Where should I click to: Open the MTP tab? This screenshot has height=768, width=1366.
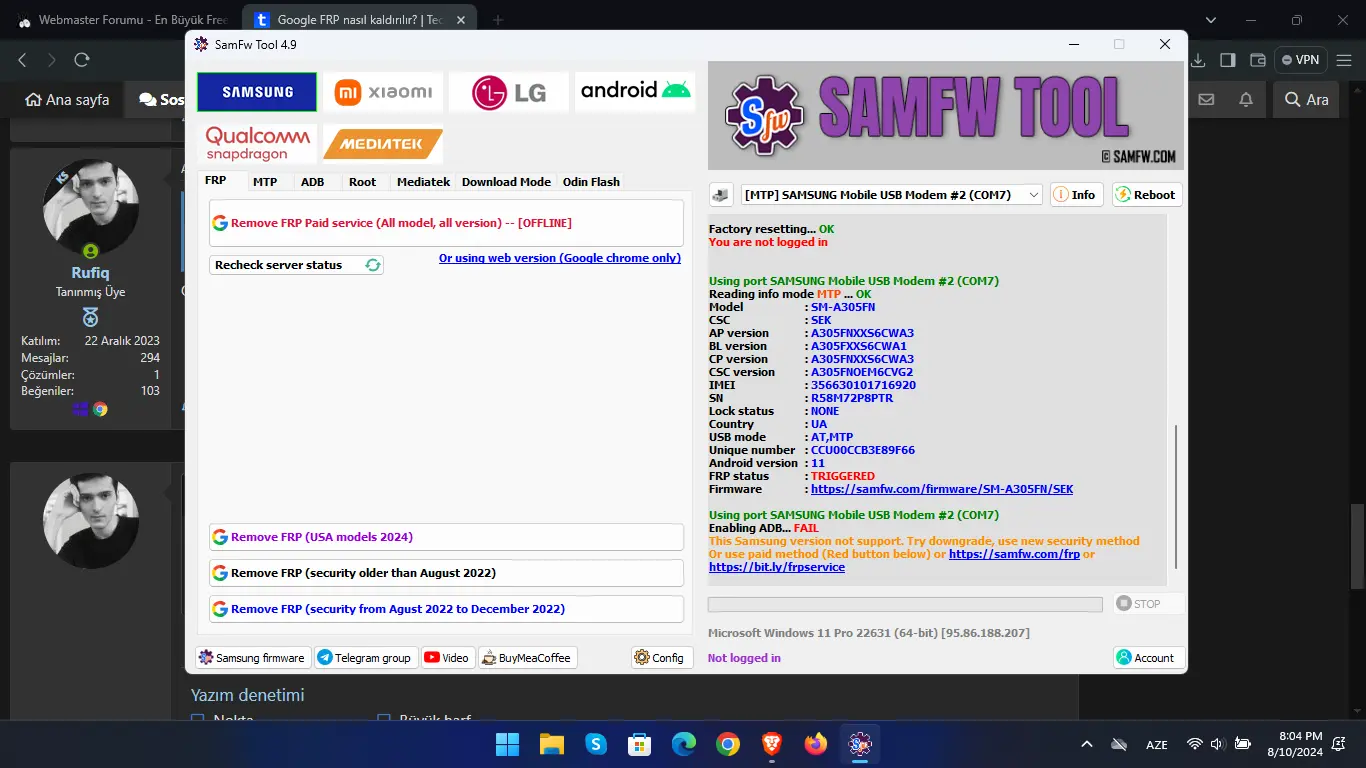pyautogui.click(x=265, y=182)
